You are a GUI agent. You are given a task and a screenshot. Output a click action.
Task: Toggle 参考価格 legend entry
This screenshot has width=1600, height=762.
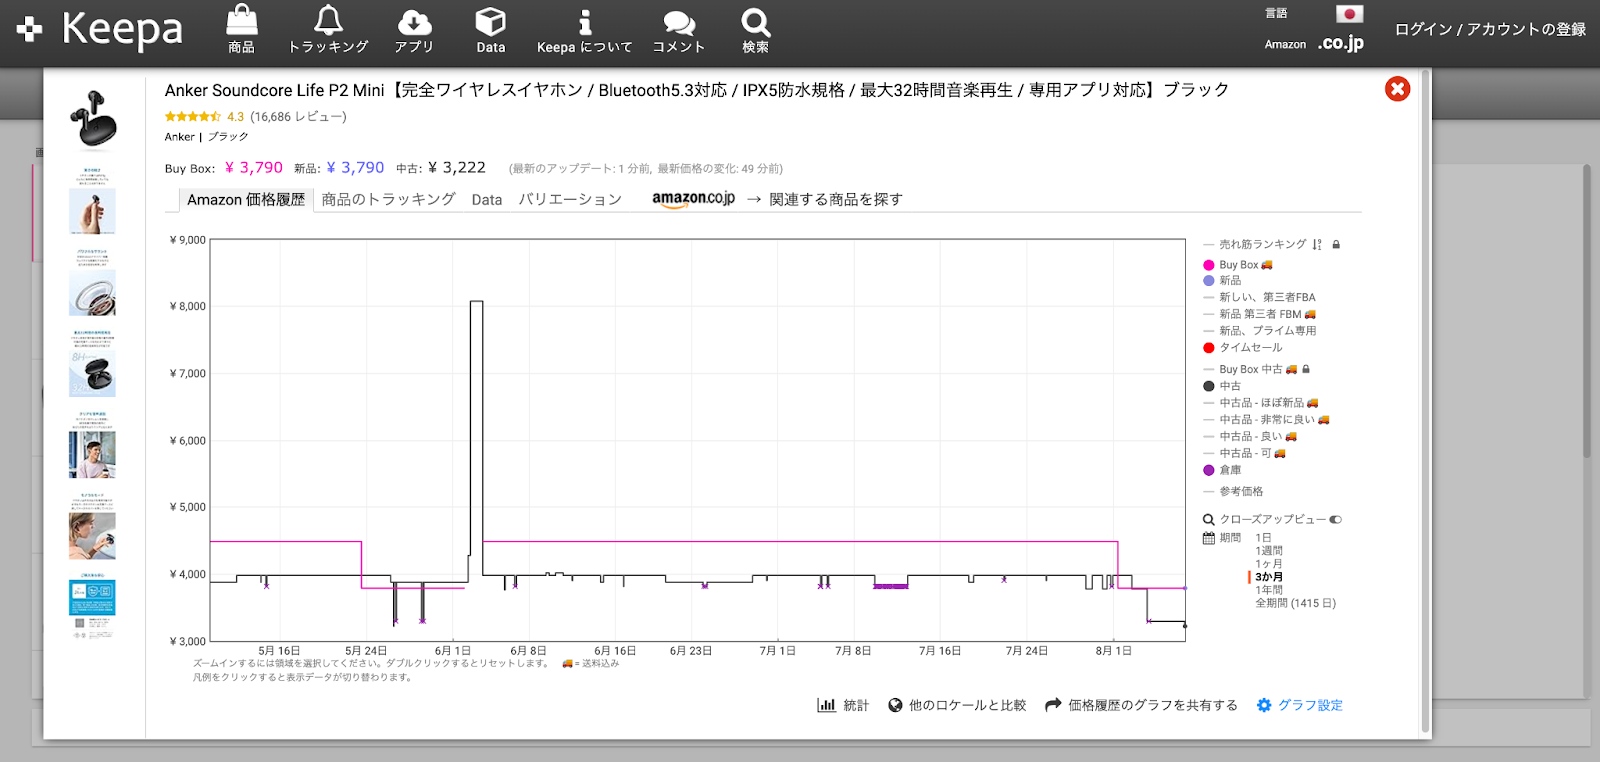(1233, 491)
